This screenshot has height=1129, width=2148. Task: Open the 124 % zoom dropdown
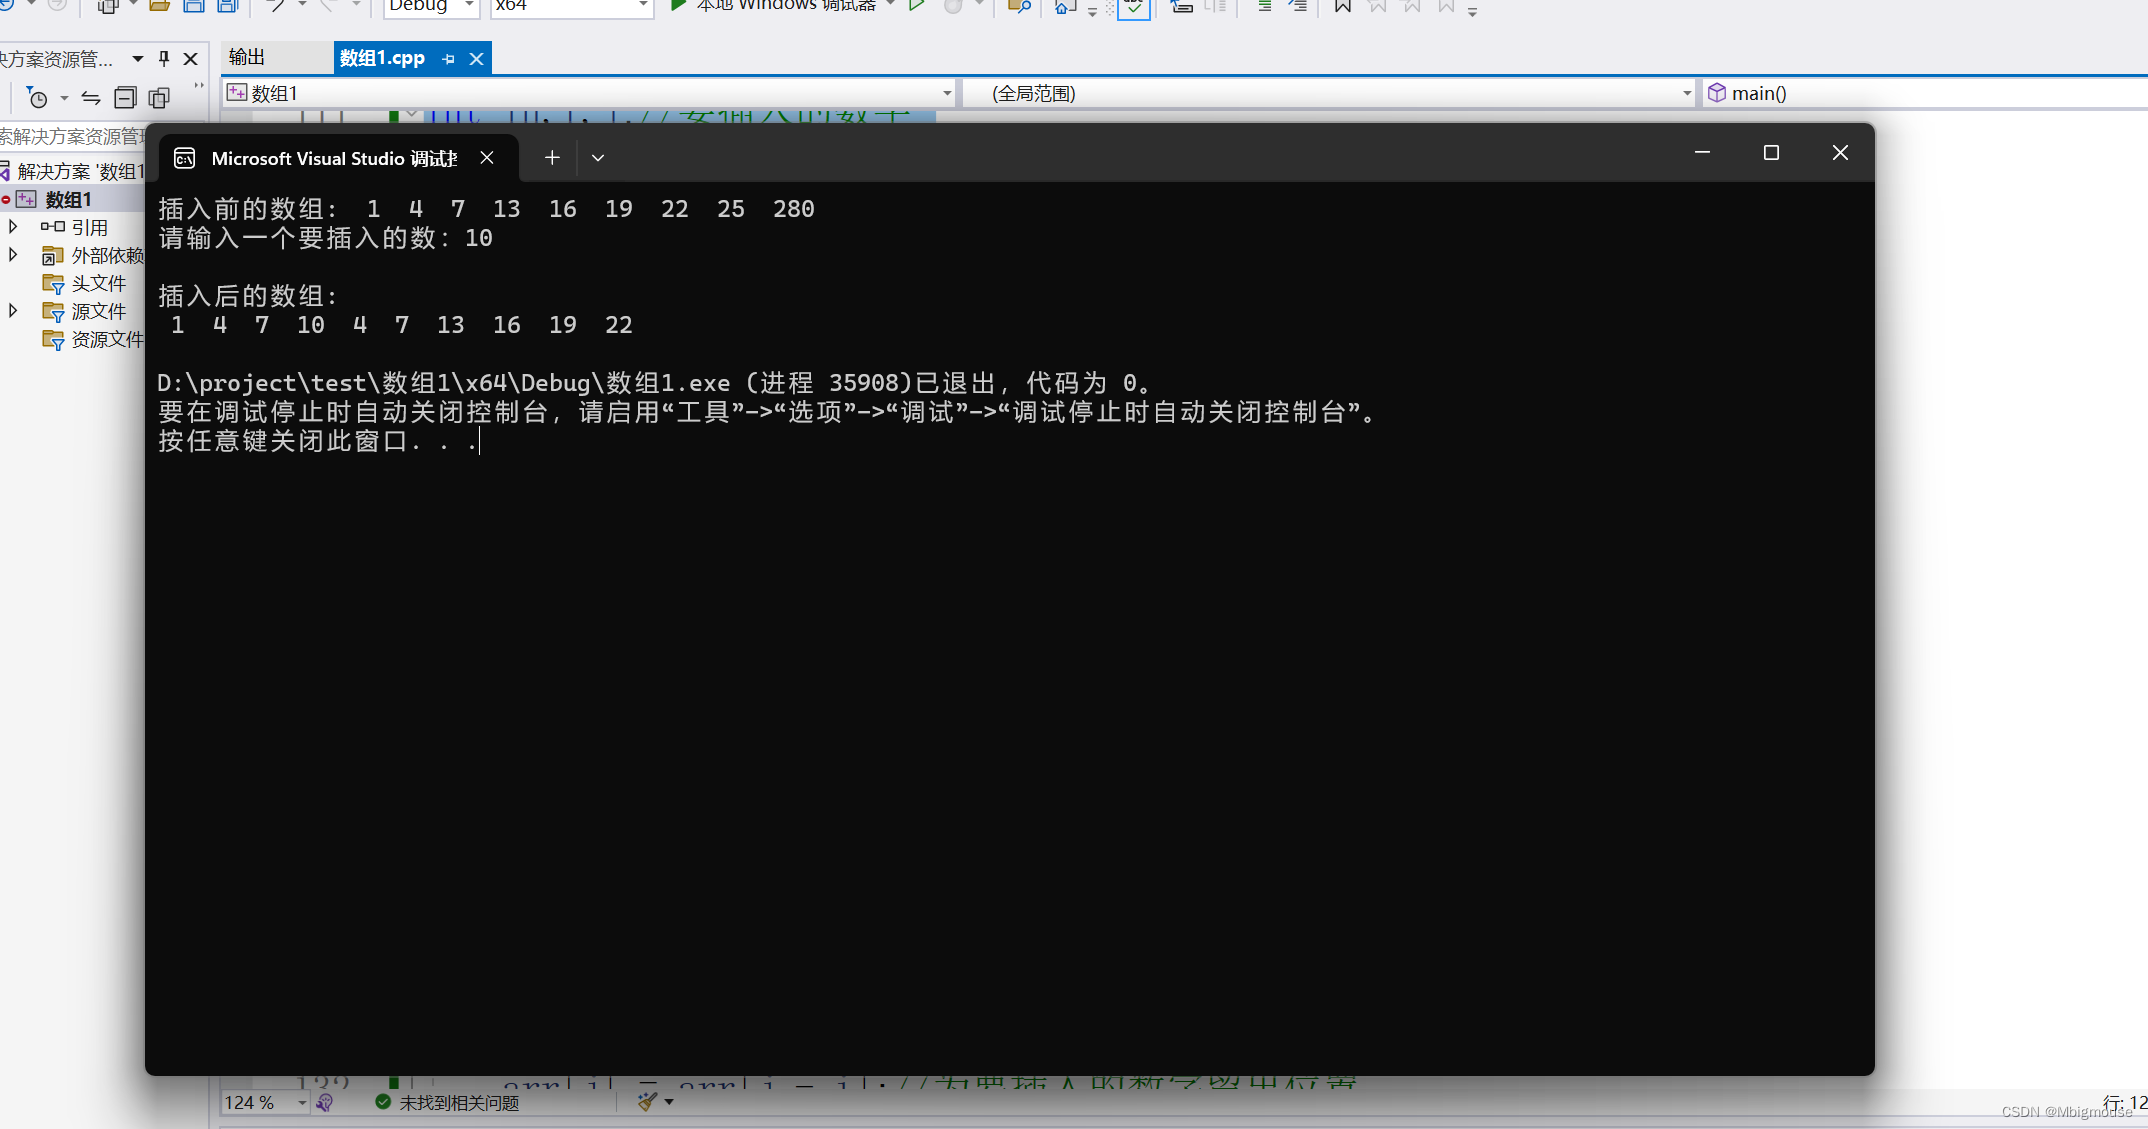click(x=301, y=1103)
